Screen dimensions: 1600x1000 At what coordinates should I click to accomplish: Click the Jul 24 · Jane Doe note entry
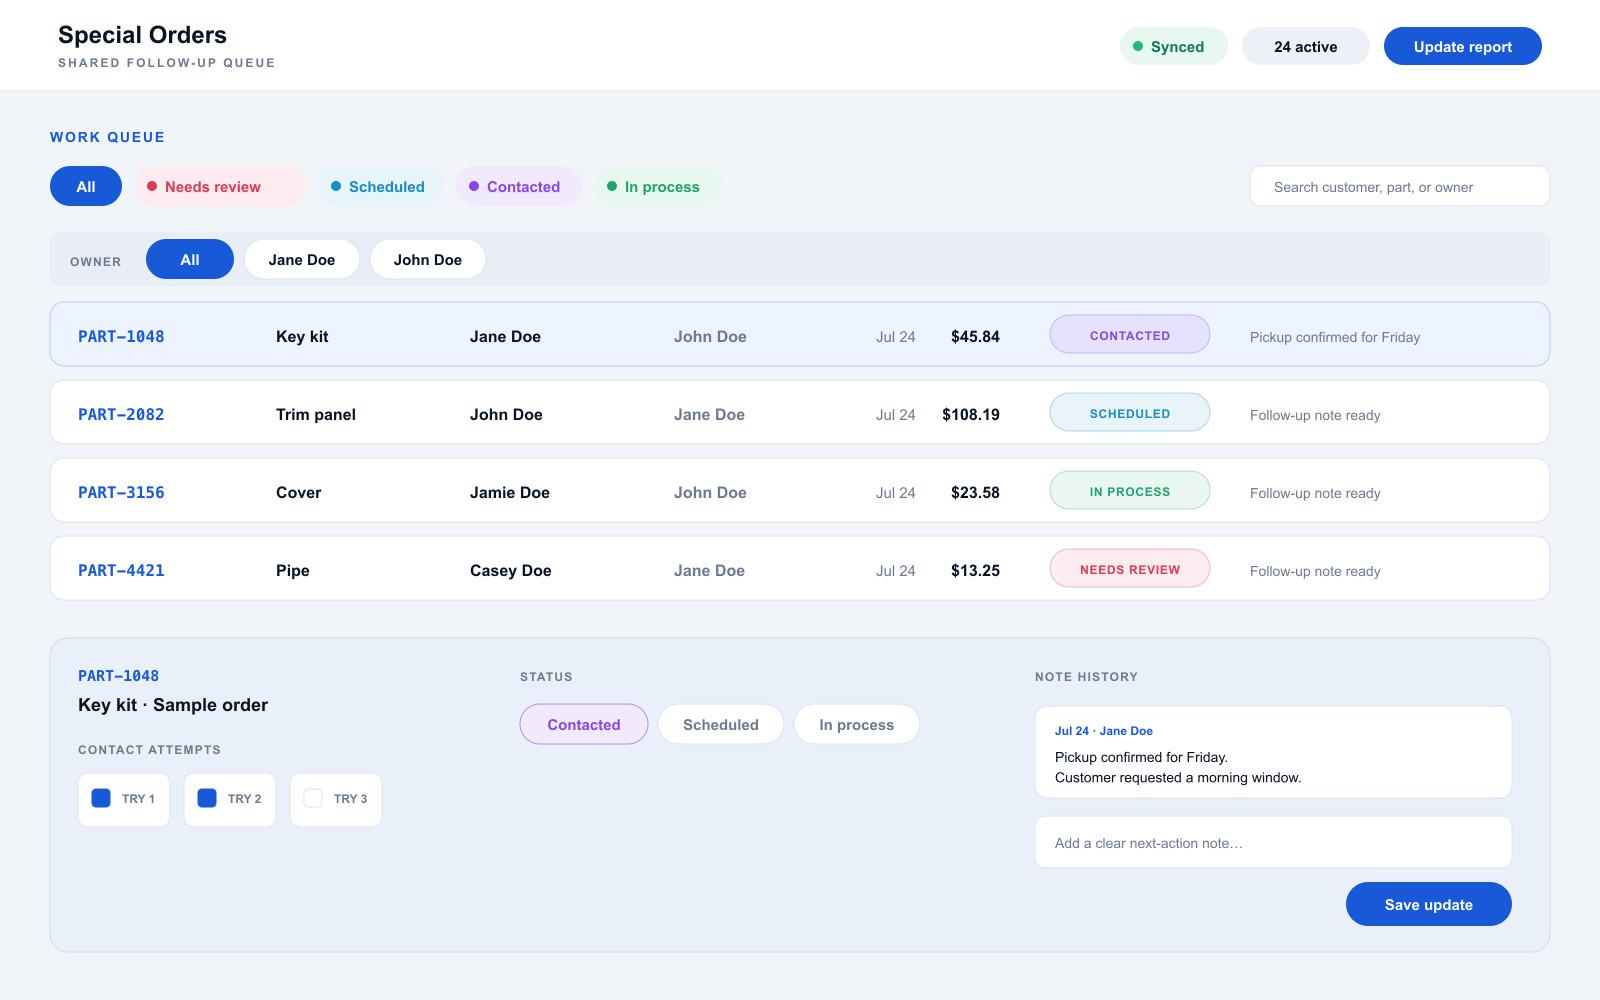[1272, 752]
